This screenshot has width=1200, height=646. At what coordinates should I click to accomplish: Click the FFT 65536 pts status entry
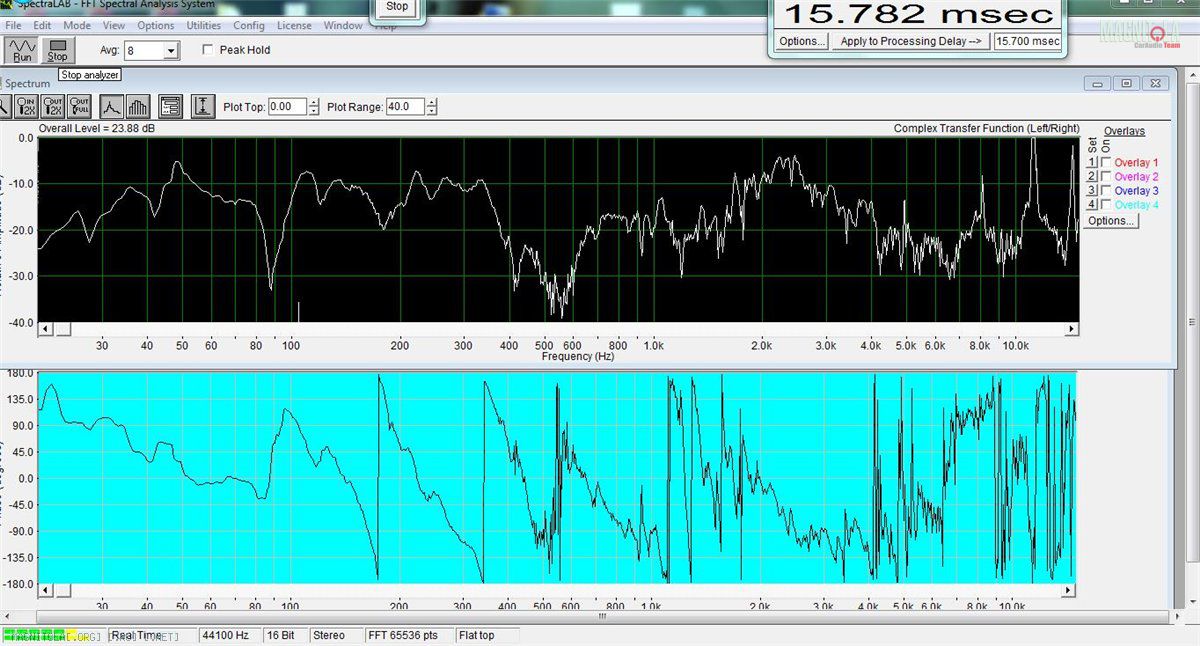pyautogui.click(x=409, y=635)
